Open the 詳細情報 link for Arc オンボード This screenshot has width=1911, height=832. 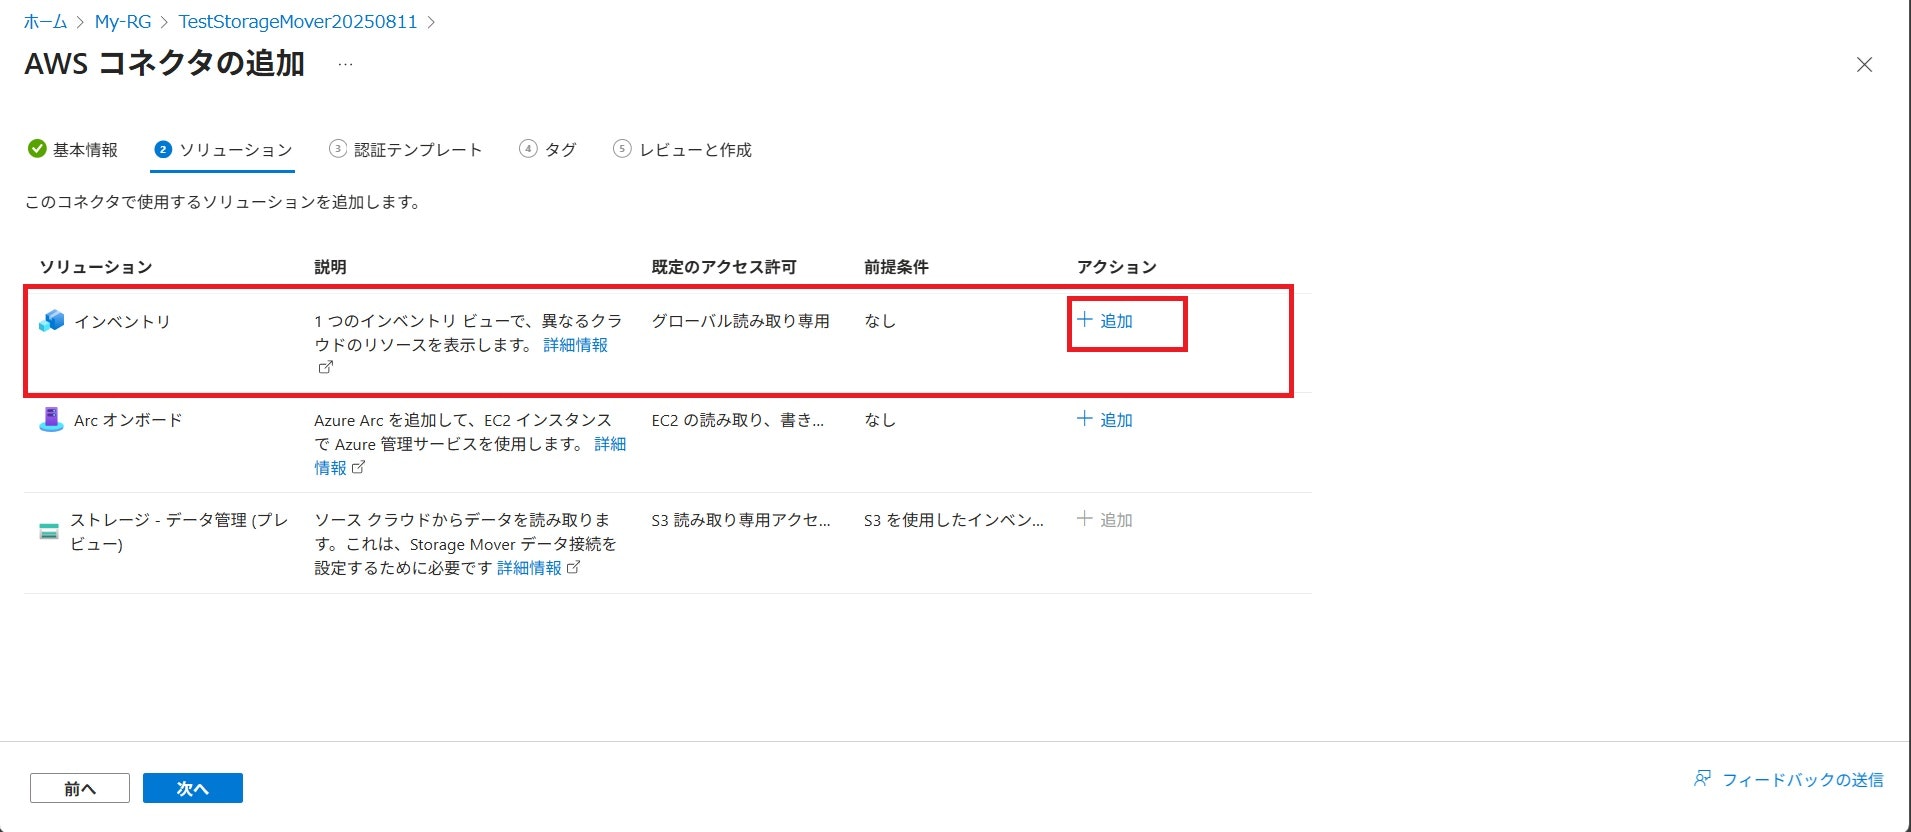(x=610, y=444)
